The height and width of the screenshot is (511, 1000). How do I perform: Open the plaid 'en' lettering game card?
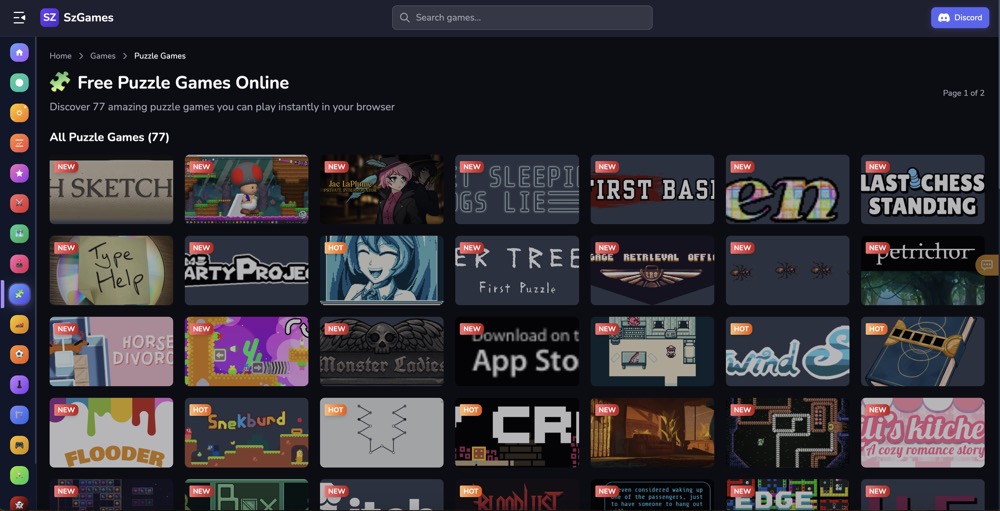point(787,189)
